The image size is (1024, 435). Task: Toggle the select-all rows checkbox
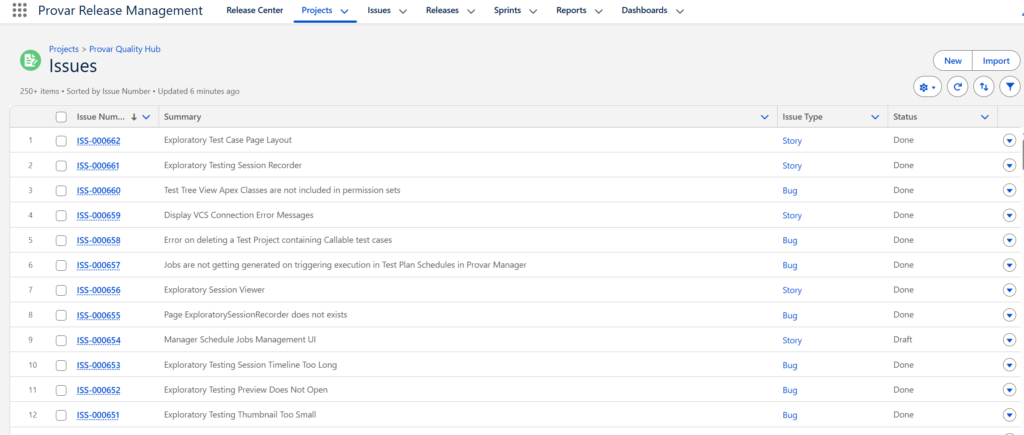tap(61, 117)
